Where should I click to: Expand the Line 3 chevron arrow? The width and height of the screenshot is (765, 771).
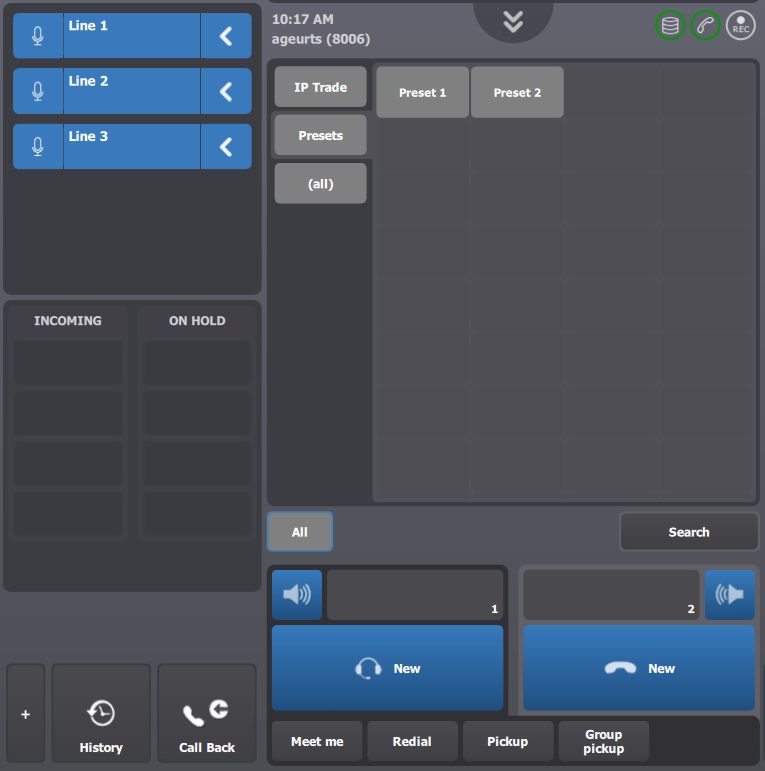pyautogui.click(x=226, y=147)
